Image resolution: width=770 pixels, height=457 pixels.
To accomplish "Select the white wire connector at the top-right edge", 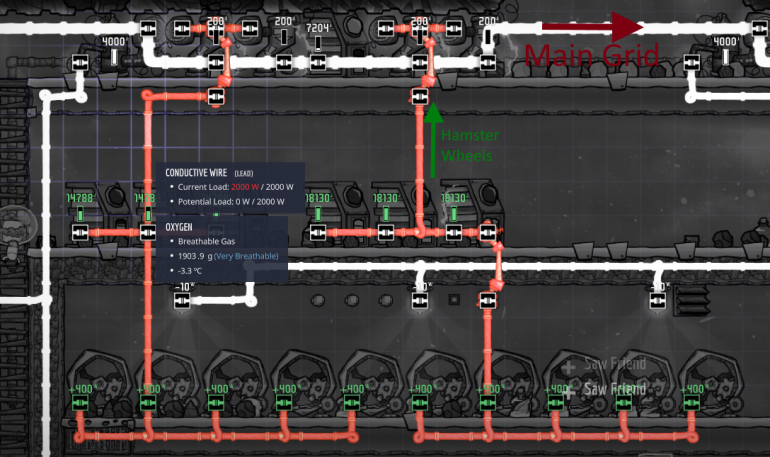I will 759,28.
